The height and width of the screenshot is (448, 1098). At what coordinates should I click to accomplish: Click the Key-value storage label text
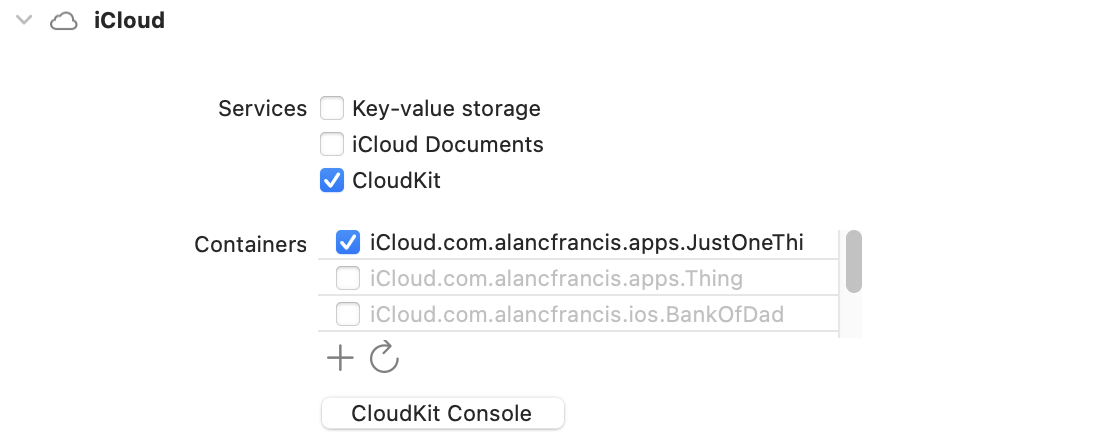[x=447, y=108]
